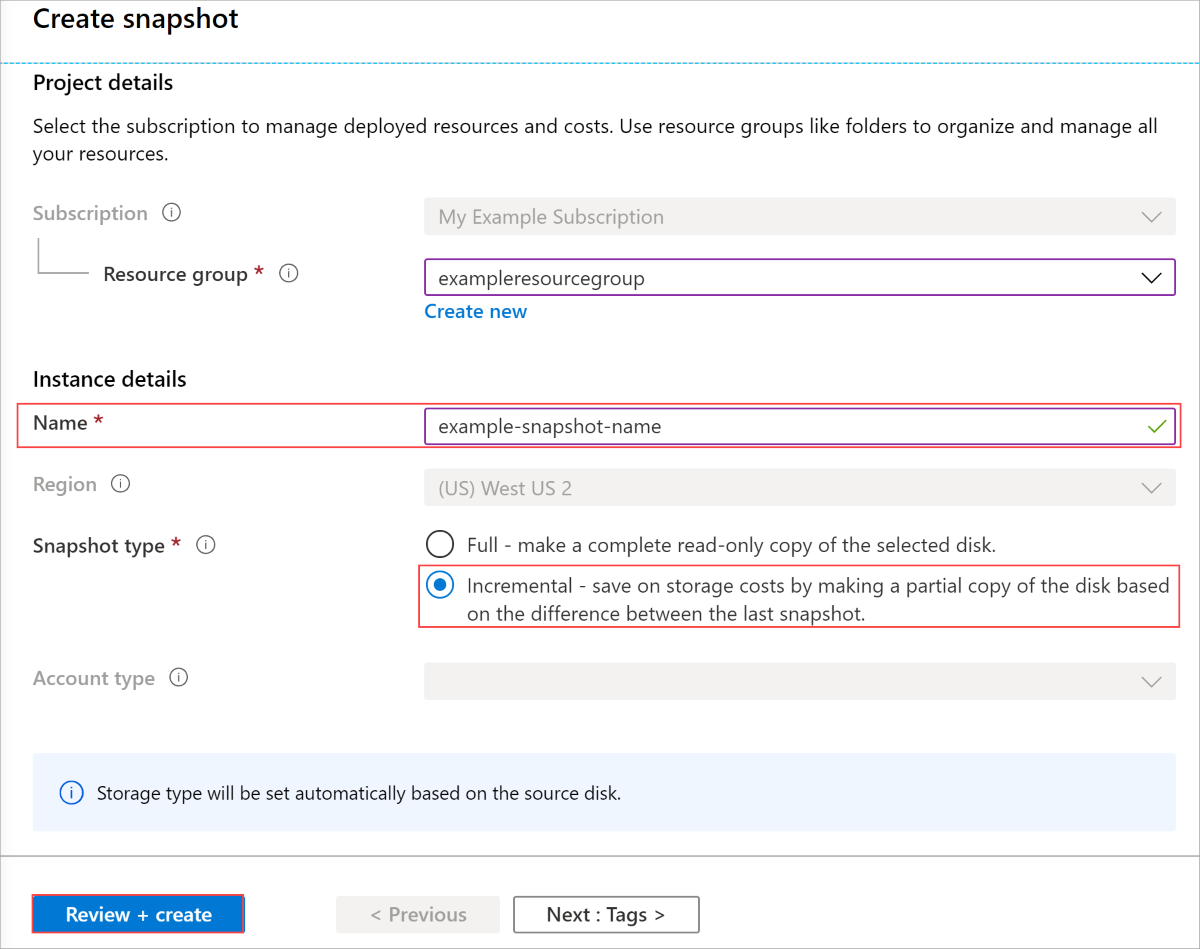Viewport: 1200px width, 949px height.
Task: Click the Resource group info icon
Action: [x=289, y=274]
